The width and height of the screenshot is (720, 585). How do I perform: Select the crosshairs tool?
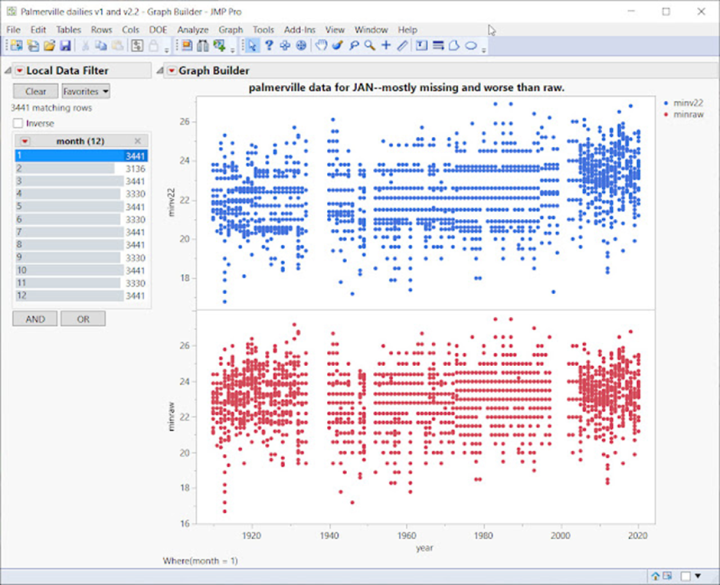click(386, 46)
